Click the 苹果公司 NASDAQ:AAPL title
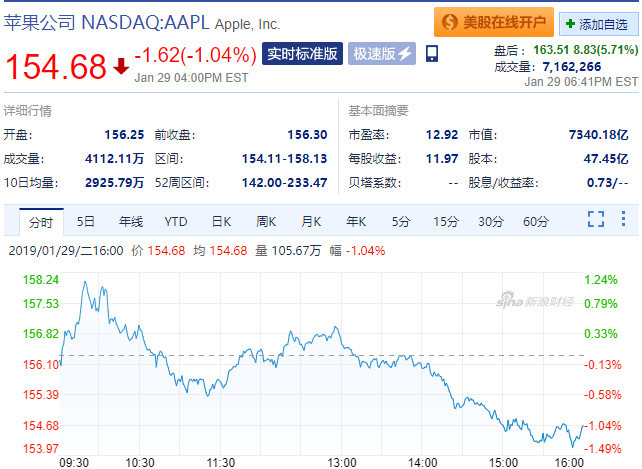Image resolution: width=642 pixels, height=469 pixels. pos(106,23)
